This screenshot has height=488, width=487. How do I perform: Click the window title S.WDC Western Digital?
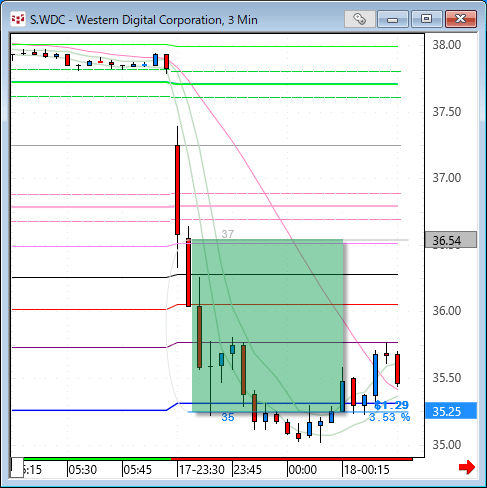pos(144,20)
